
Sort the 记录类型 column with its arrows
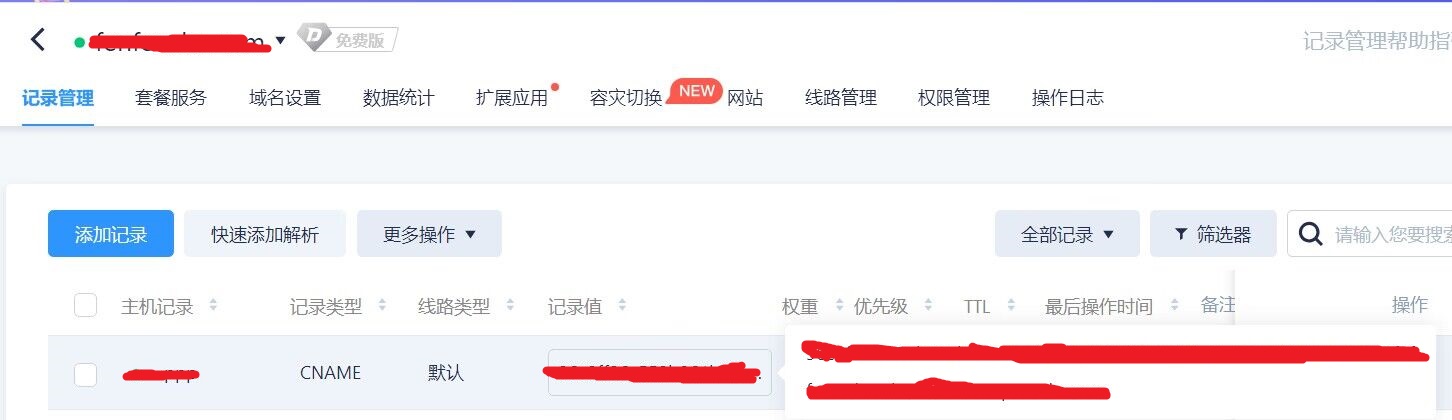coord(382,306)
